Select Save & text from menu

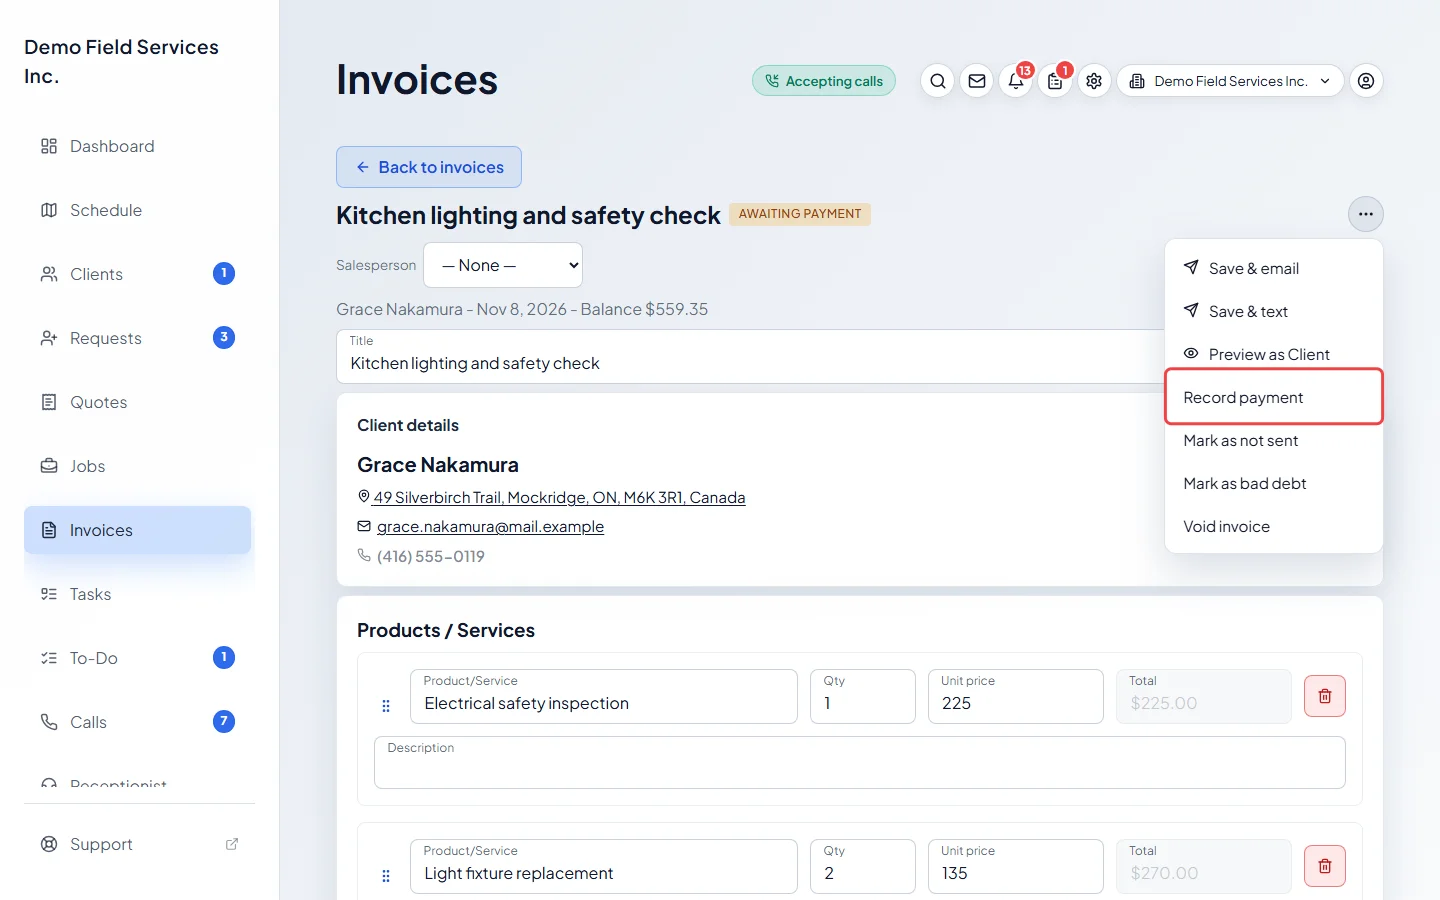[x=1274, y=311]
